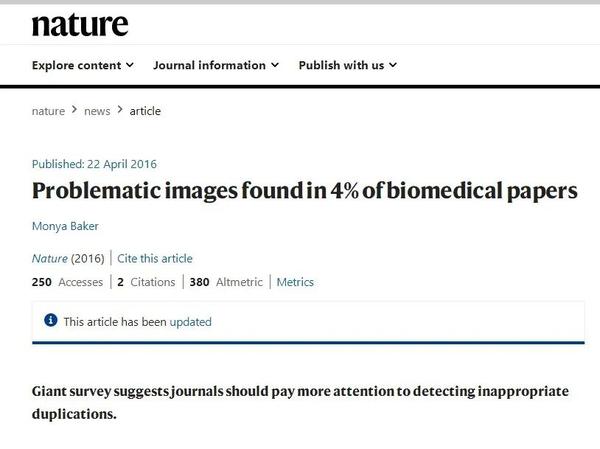
Task: Select the "article" breadcrumb item
Action: (145, 111)
